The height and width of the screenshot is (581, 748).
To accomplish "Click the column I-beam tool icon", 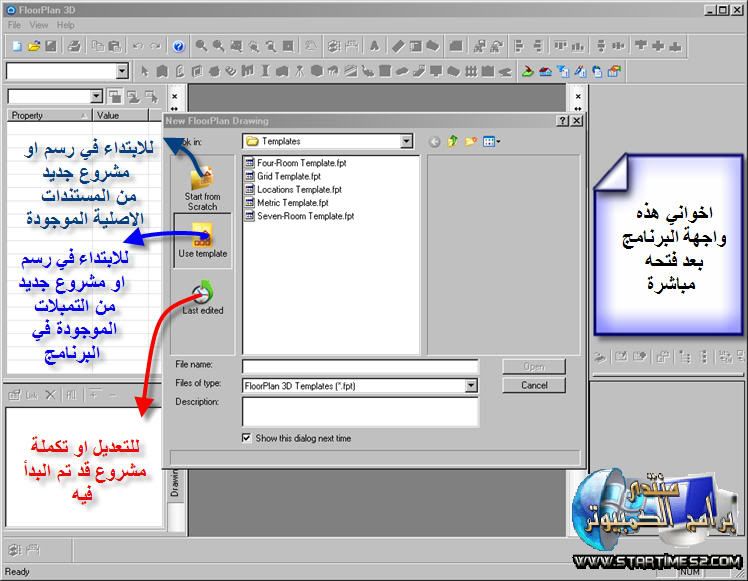I will point(265,72).
